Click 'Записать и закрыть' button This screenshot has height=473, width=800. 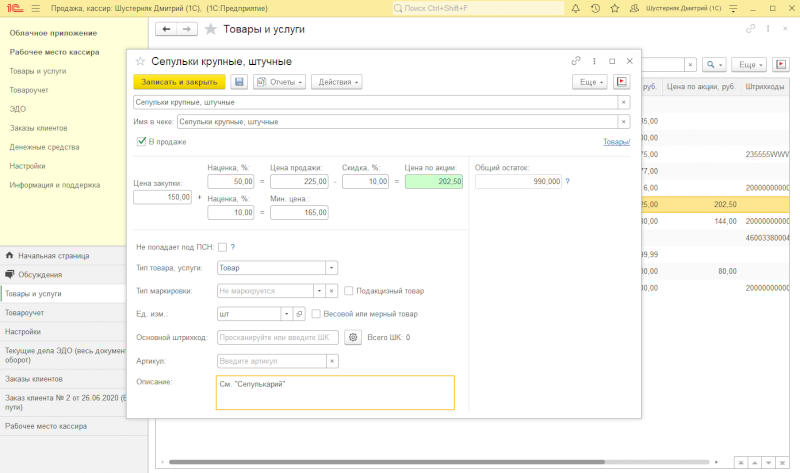pyautogui.click(x=179, y=82)
